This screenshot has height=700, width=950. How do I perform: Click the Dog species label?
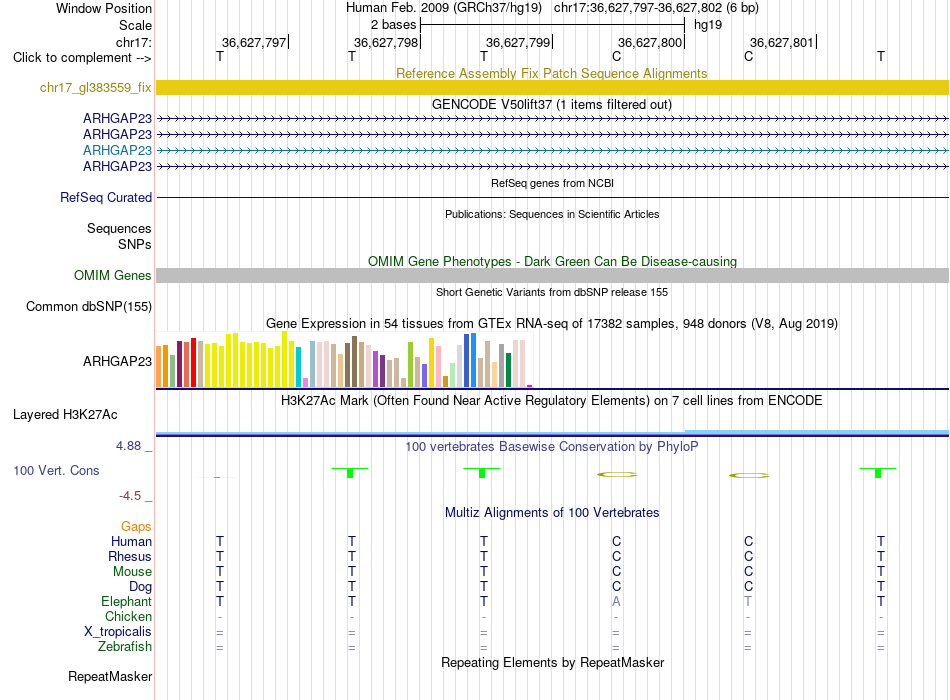pyautogui.click(x=141, y=587)
